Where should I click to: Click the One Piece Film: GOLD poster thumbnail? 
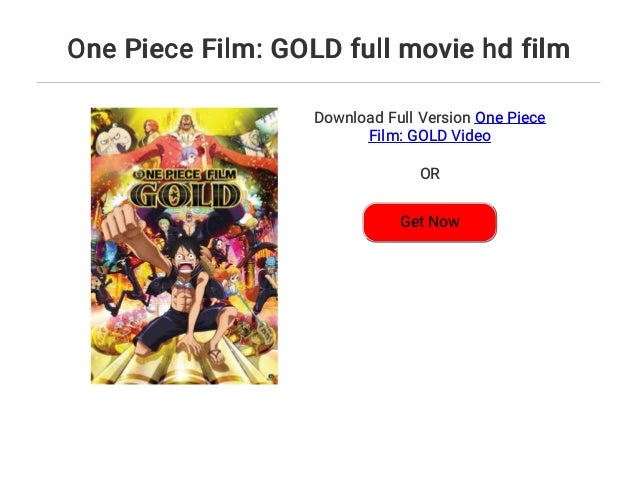tap(184, 246)
